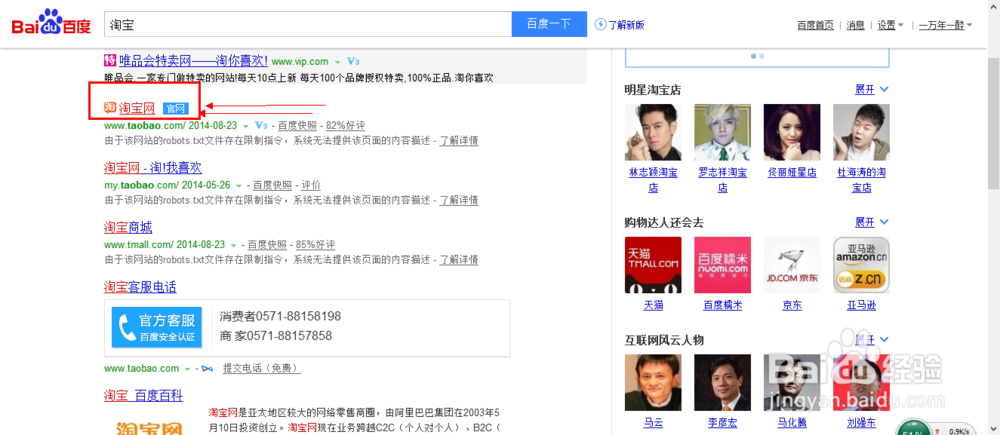The width and height of the screenshot is (1000, 435).
Task: Click the photo of 马云
Action: click(653, 383)
